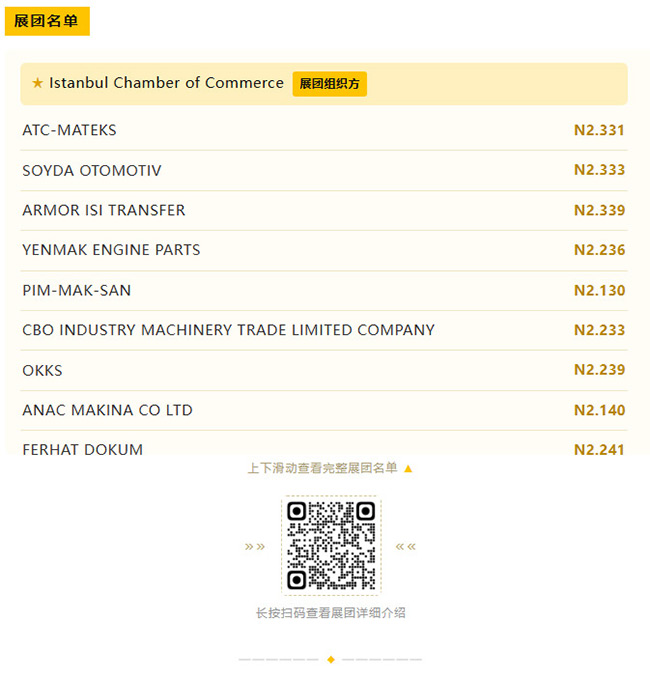650x678 pixels.
Task: Choose the OKKS exhibitor entry
Action: (x=324, y=370)
